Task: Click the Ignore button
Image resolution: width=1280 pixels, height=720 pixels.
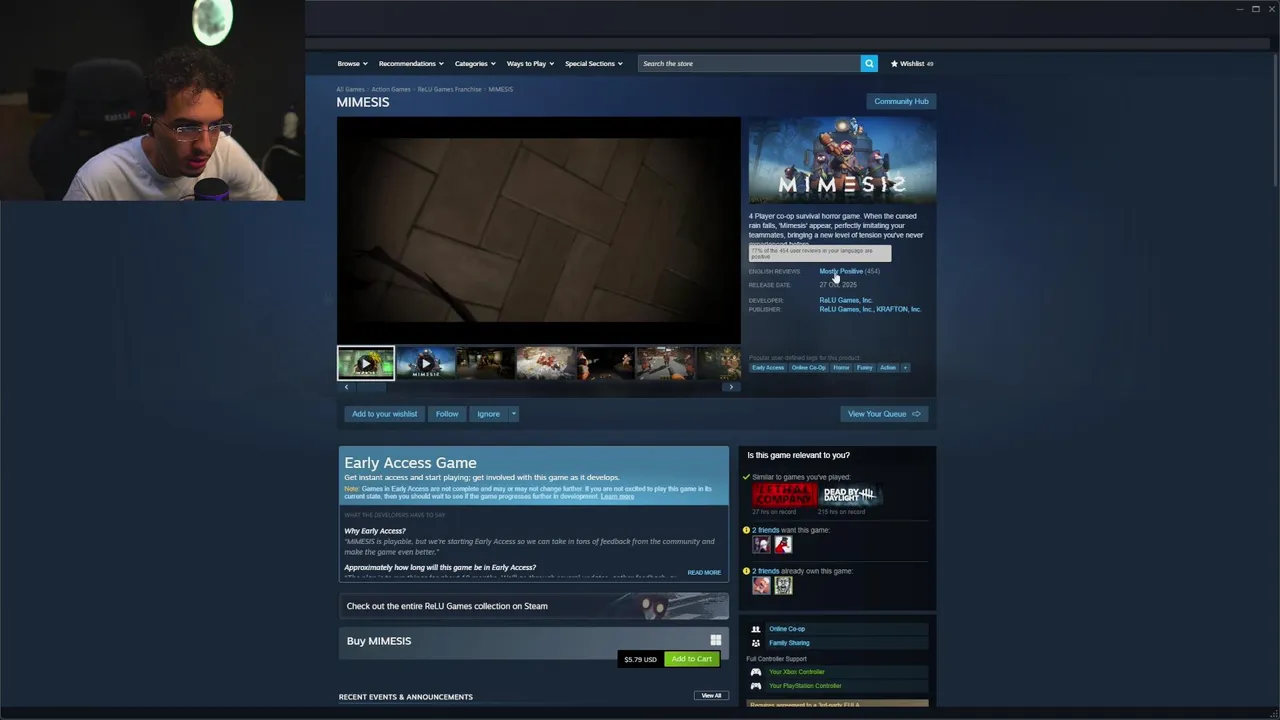Action: point(488,414)
